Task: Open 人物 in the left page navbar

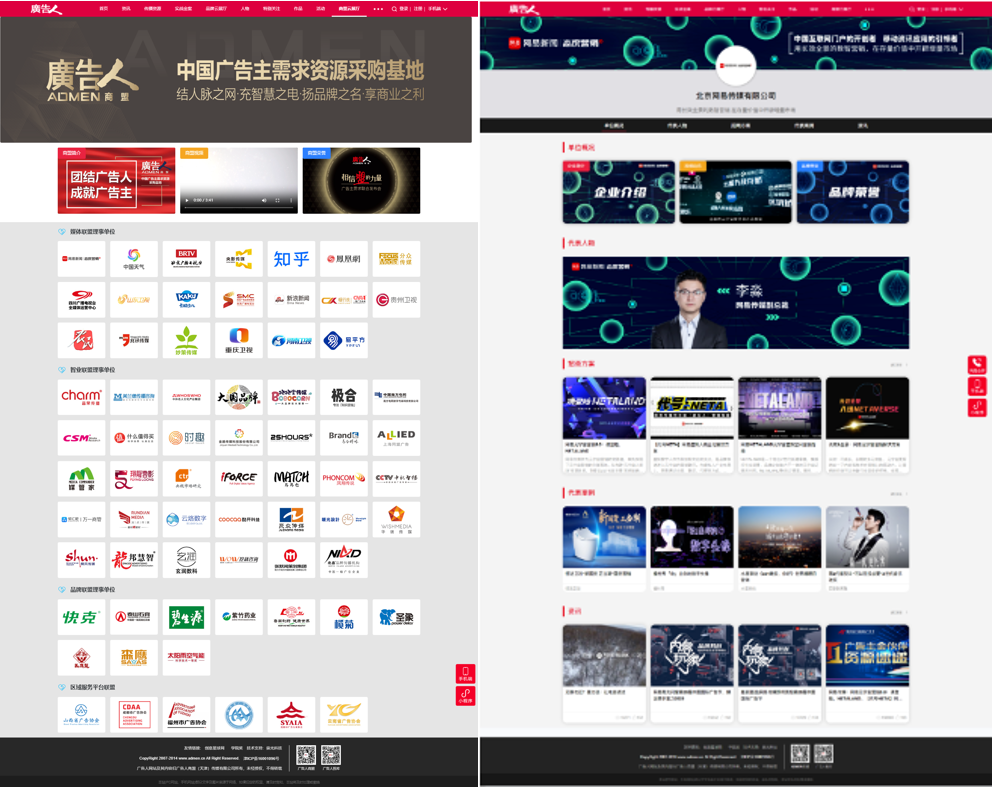Action: tap(245, 9)
